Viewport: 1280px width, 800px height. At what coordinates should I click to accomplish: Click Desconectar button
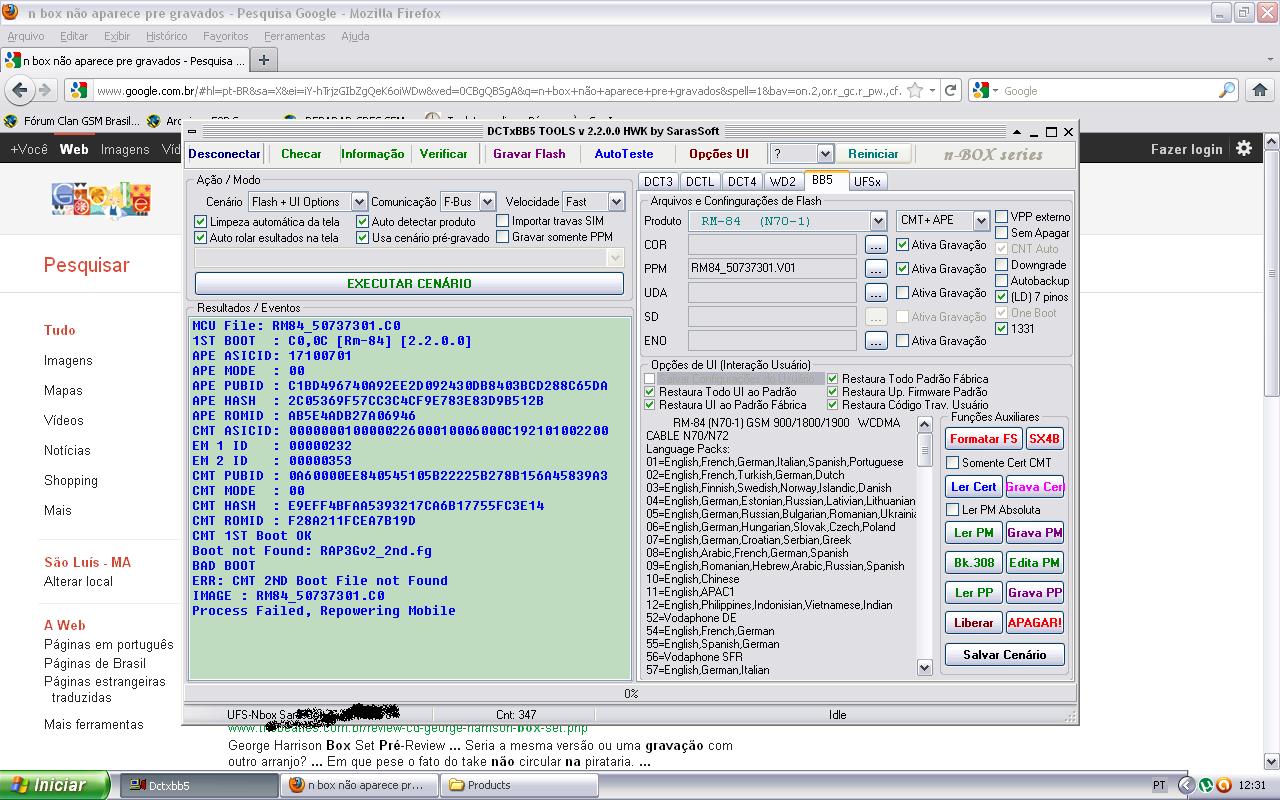point(224,154)
